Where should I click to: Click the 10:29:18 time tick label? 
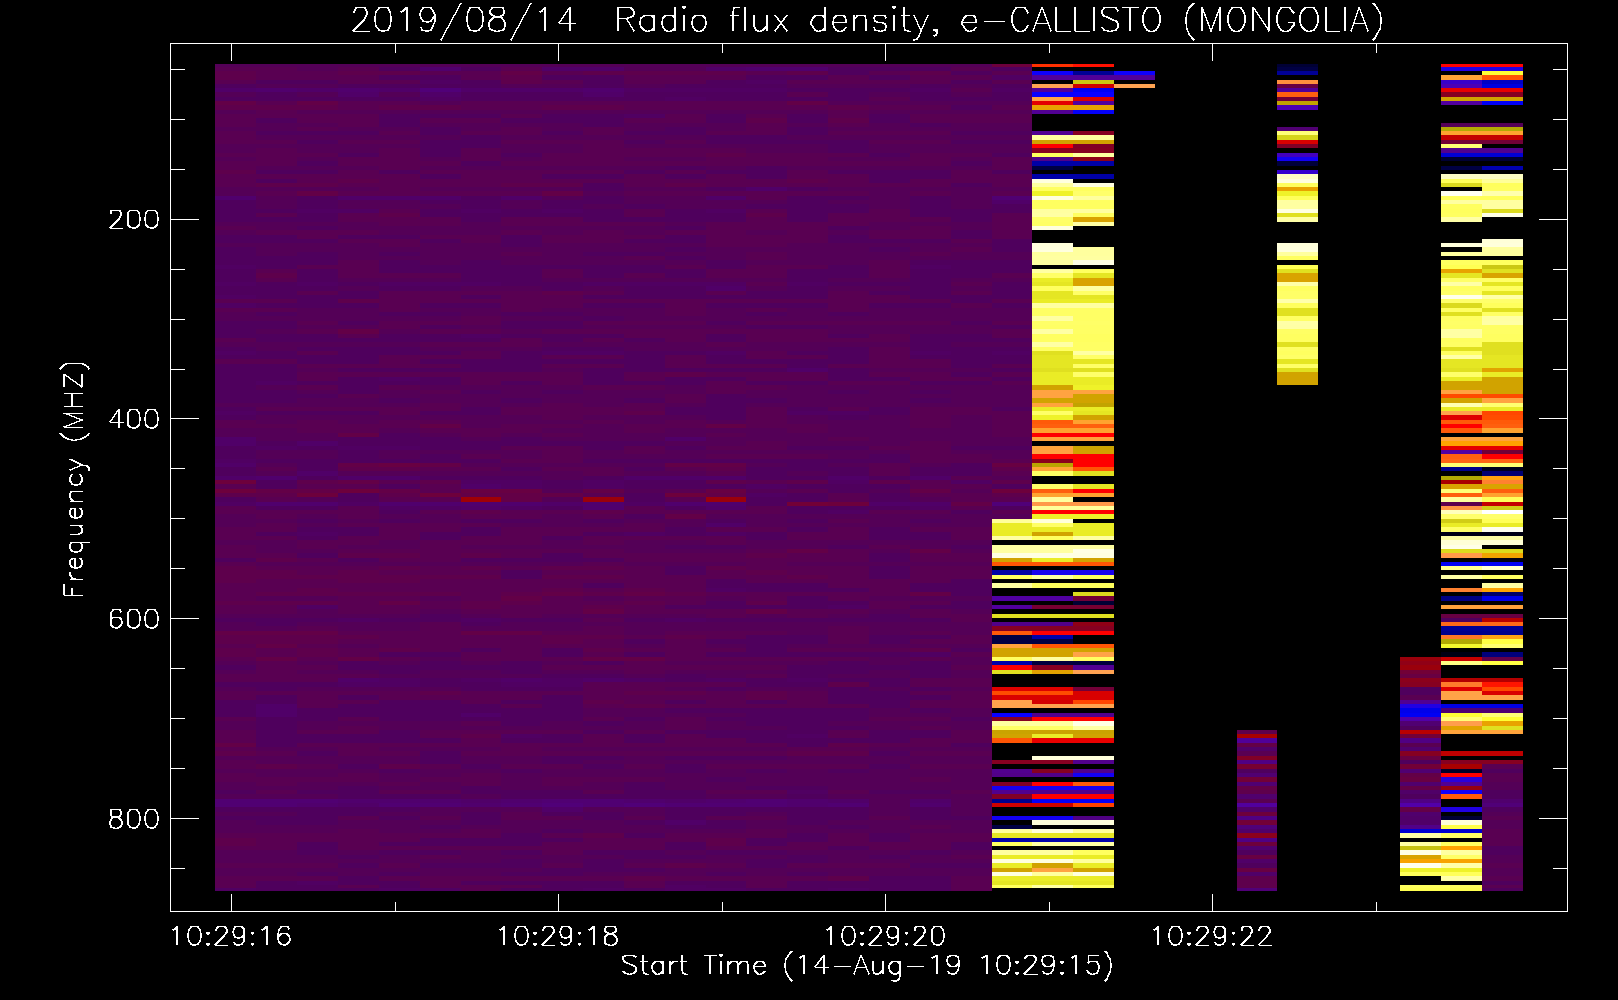tap(558, 937)
